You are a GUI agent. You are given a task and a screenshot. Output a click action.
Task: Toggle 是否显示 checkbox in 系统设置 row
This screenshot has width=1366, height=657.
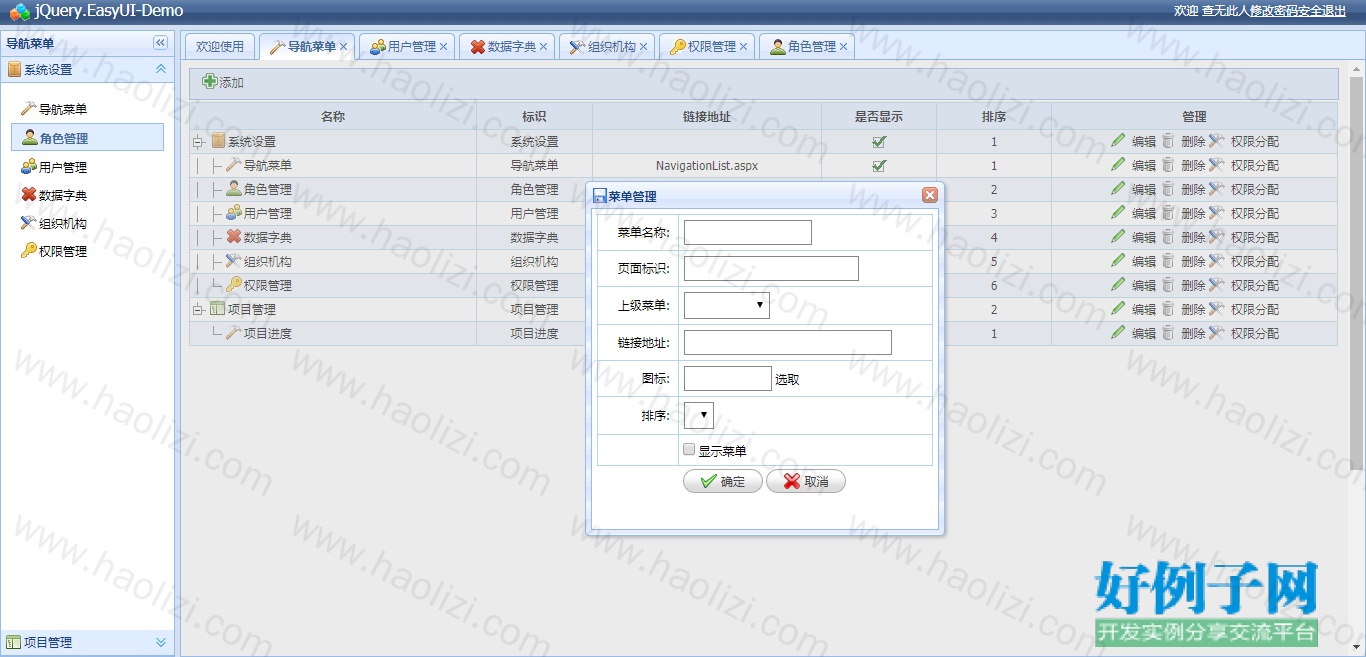pyautogui.click(x=879, y=141)
